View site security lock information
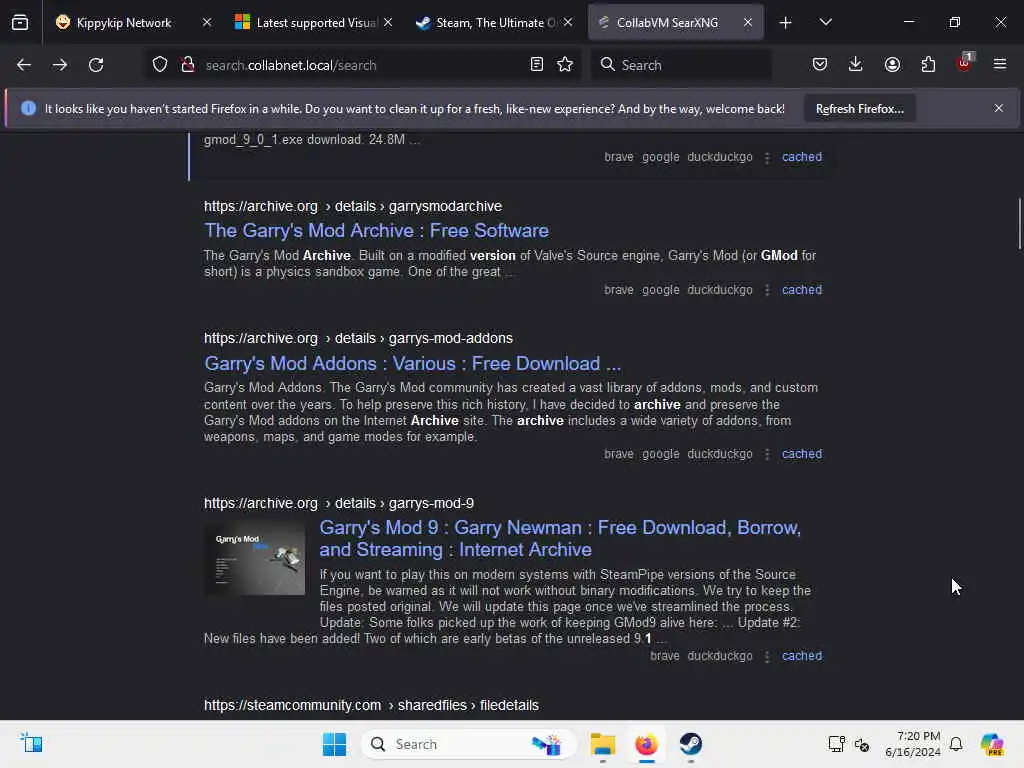Screen dimensions: 1024x768 pos(188,65)
